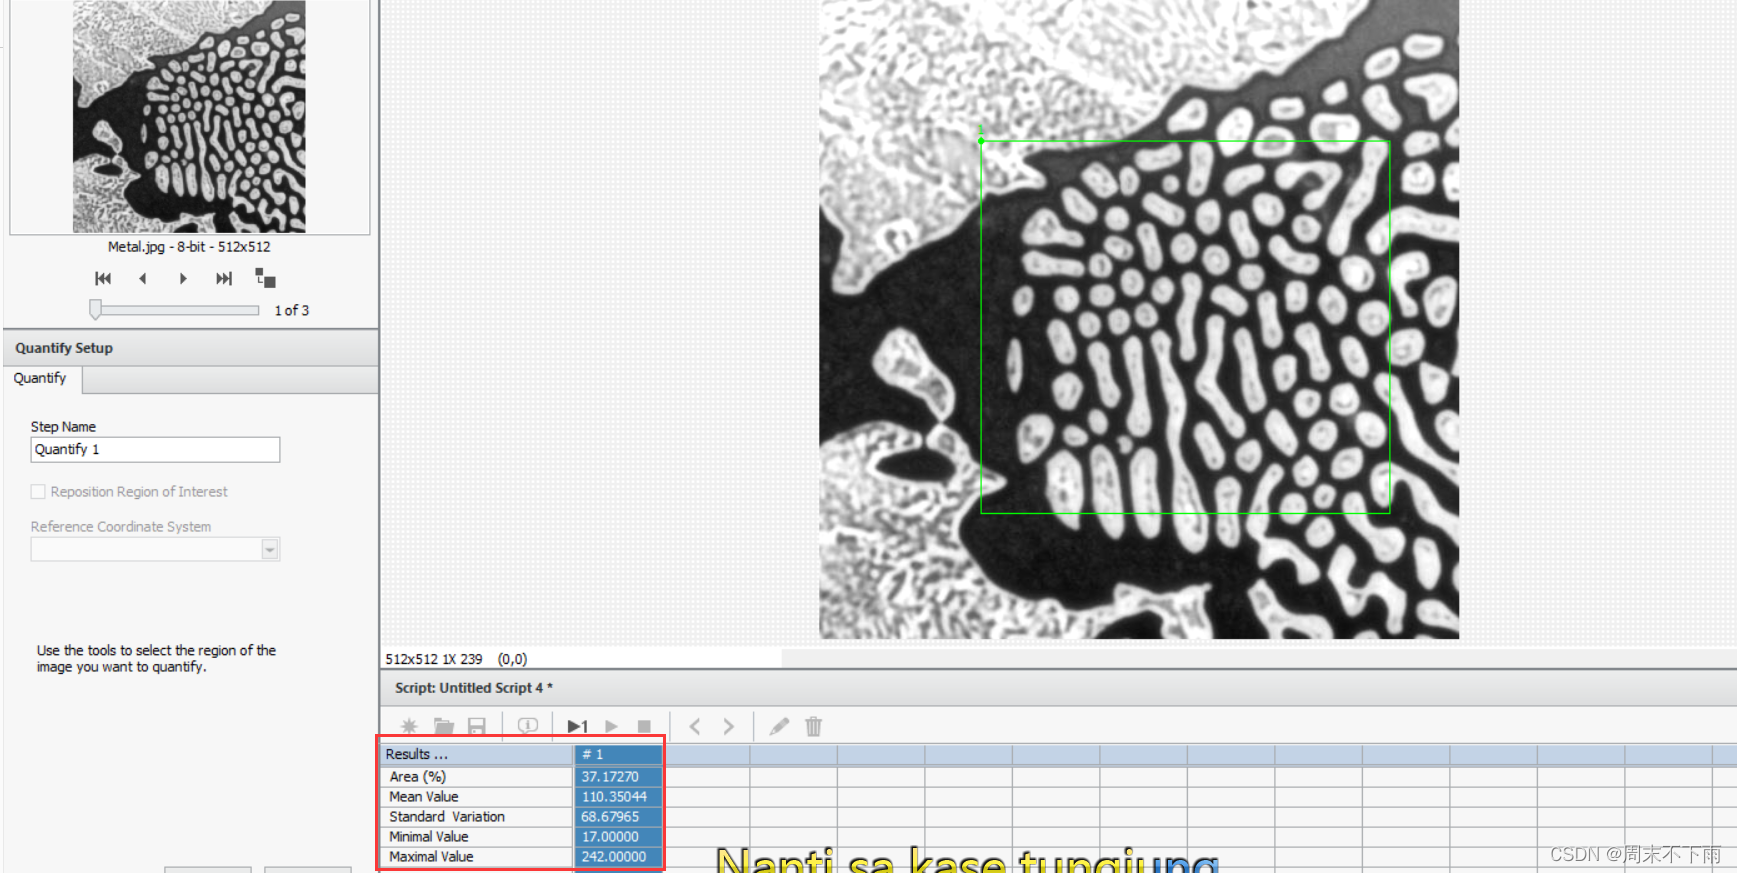Click the green ROI rectangle corner handle
The height and width of the screenshot is (873, 1737).
click(x=981, y=141)
